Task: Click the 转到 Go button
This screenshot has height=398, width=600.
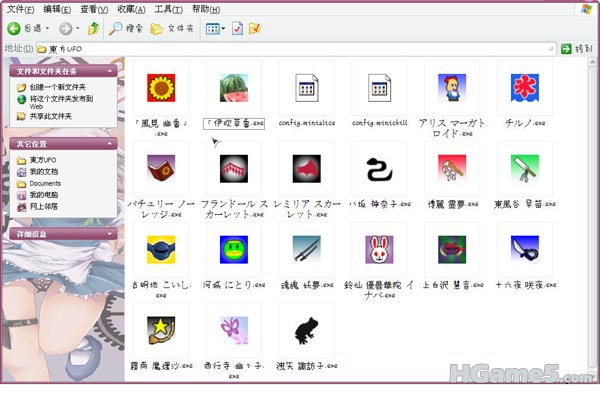Action: point(577,49)
